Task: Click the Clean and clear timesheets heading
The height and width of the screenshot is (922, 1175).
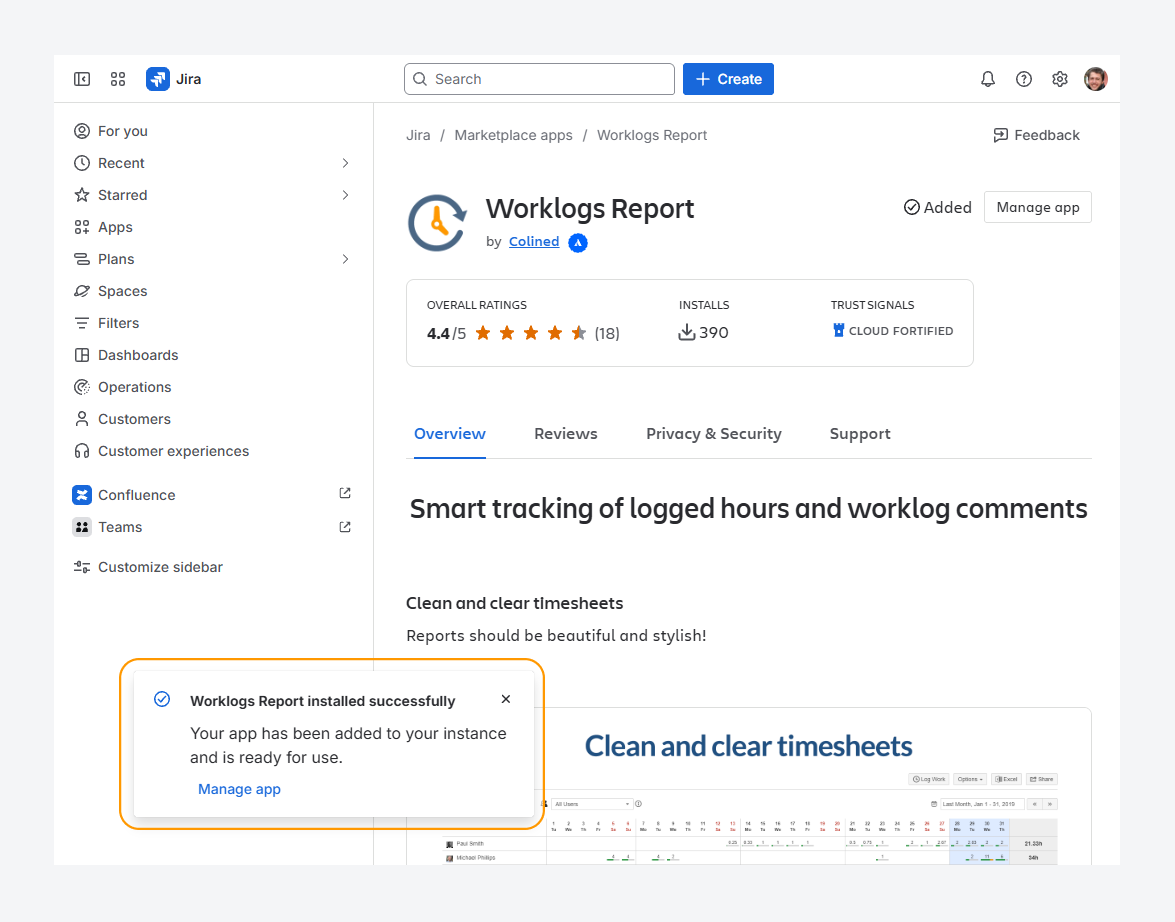Action: tap(514, 603)
